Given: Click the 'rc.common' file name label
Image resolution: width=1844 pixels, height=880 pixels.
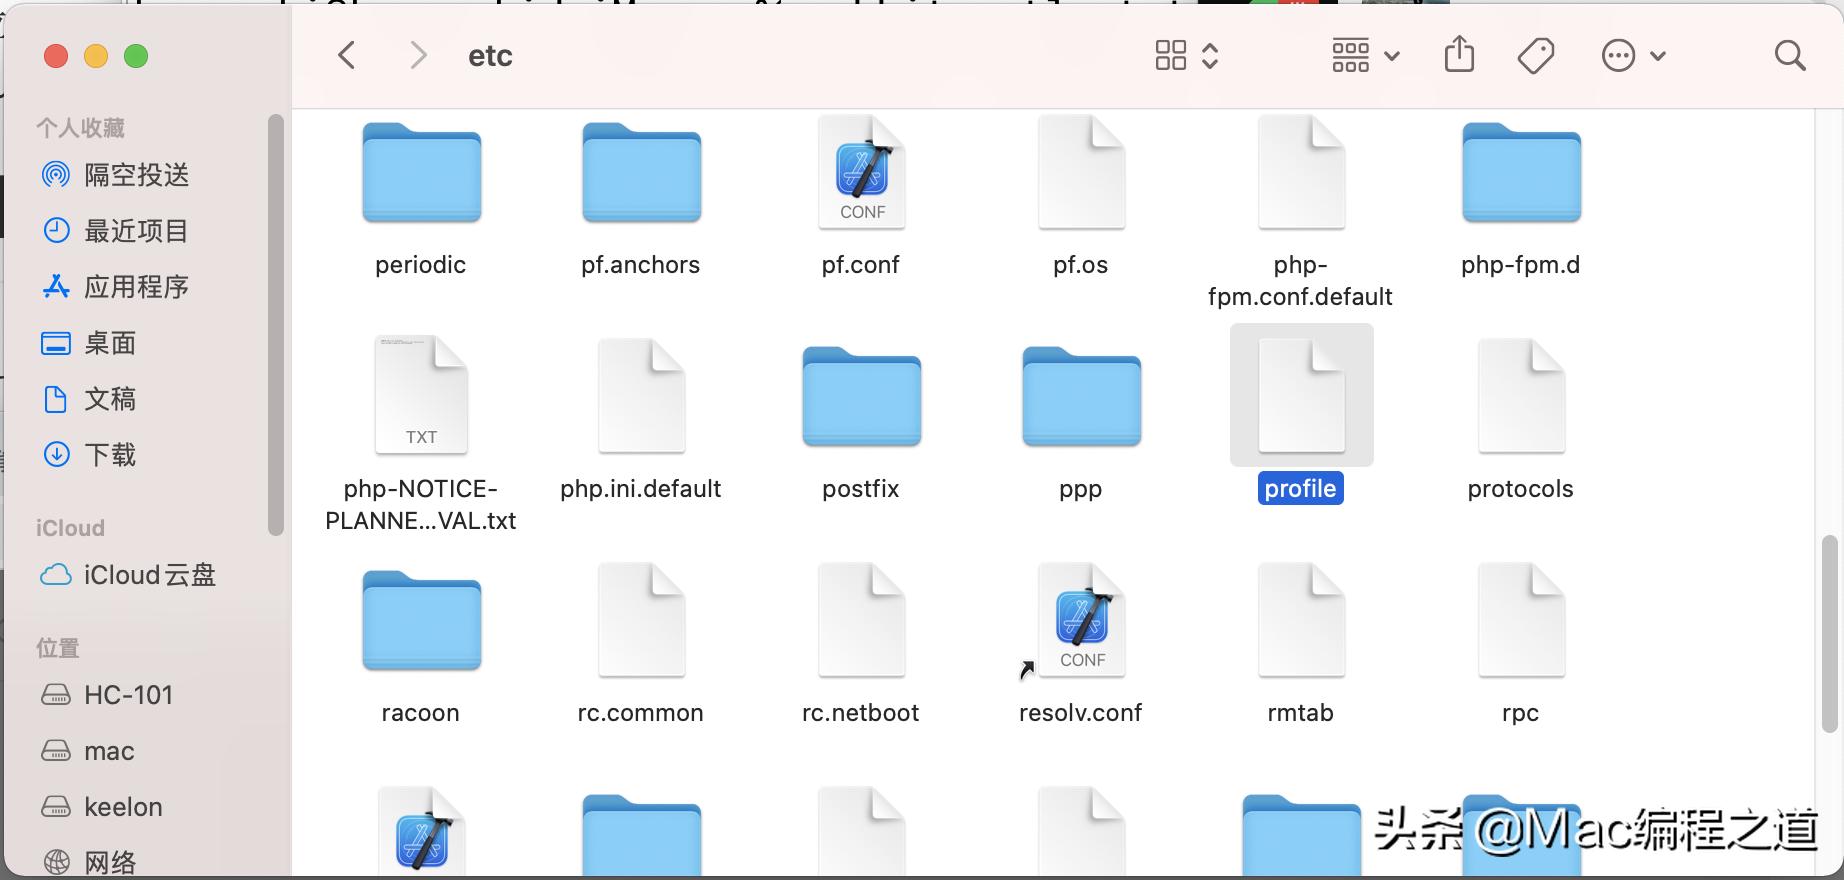Looking at the screenshot, I should [x=641, y=713].
